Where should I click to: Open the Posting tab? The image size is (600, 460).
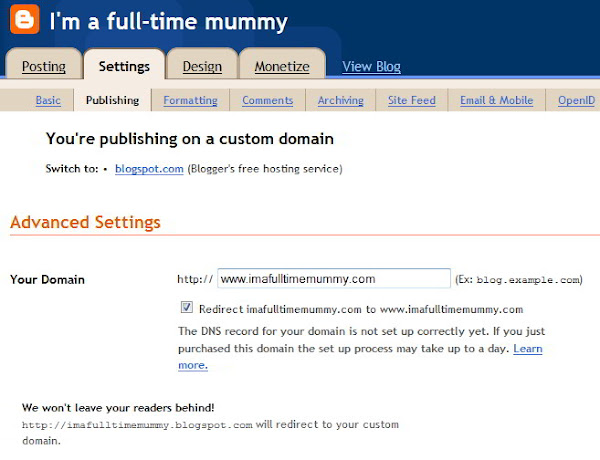click(44, 66)
